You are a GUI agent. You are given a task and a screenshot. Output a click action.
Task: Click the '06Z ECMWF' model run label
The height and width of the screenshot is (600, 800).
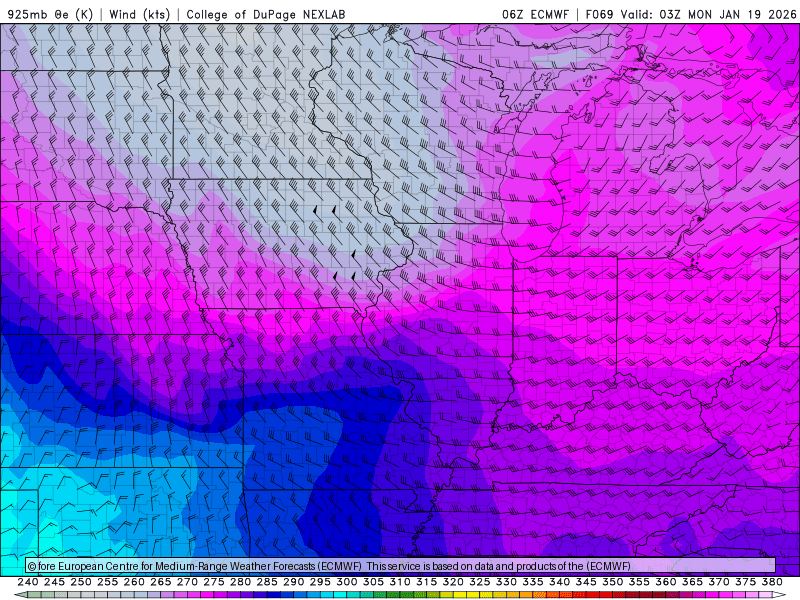coord(535,14)
